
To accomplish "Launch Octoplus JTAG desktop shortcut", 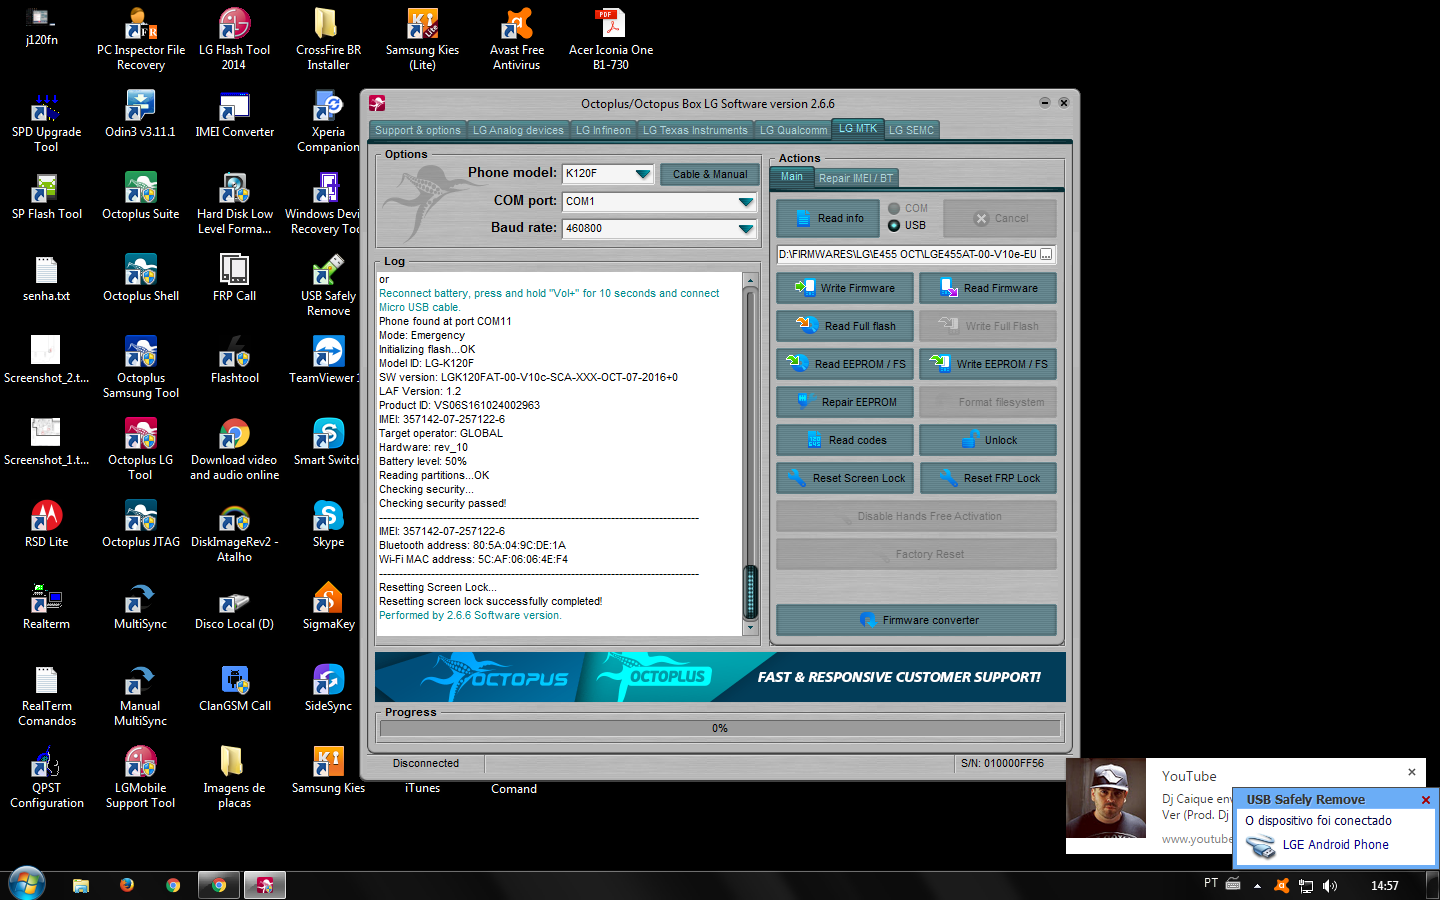I will coord(140,524).
